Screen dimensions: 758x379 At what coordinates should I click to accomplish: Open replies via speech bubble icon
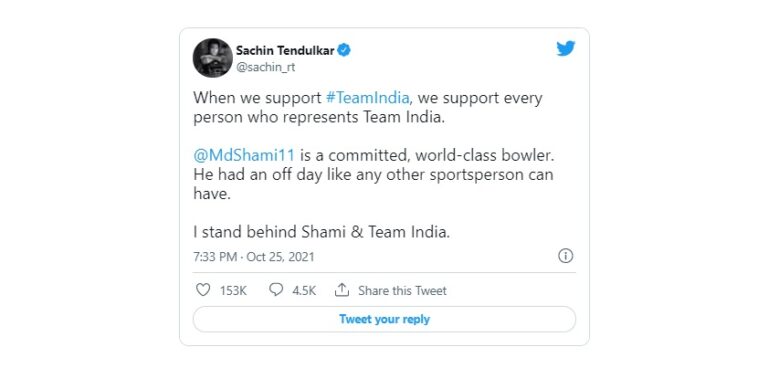point(276,290)
